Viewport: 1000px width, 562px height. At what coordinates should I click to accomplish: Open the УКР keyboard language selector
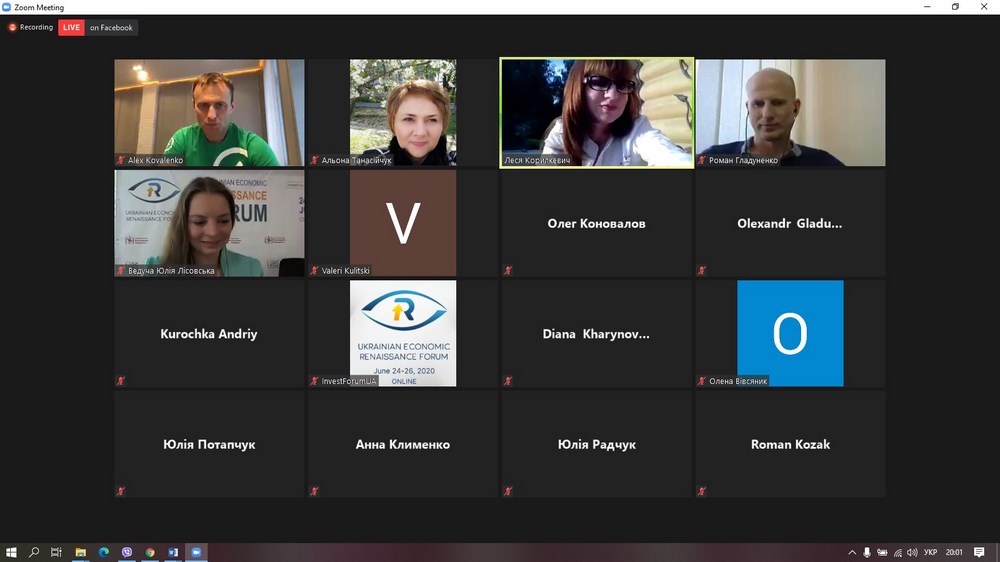coord(930,552)
